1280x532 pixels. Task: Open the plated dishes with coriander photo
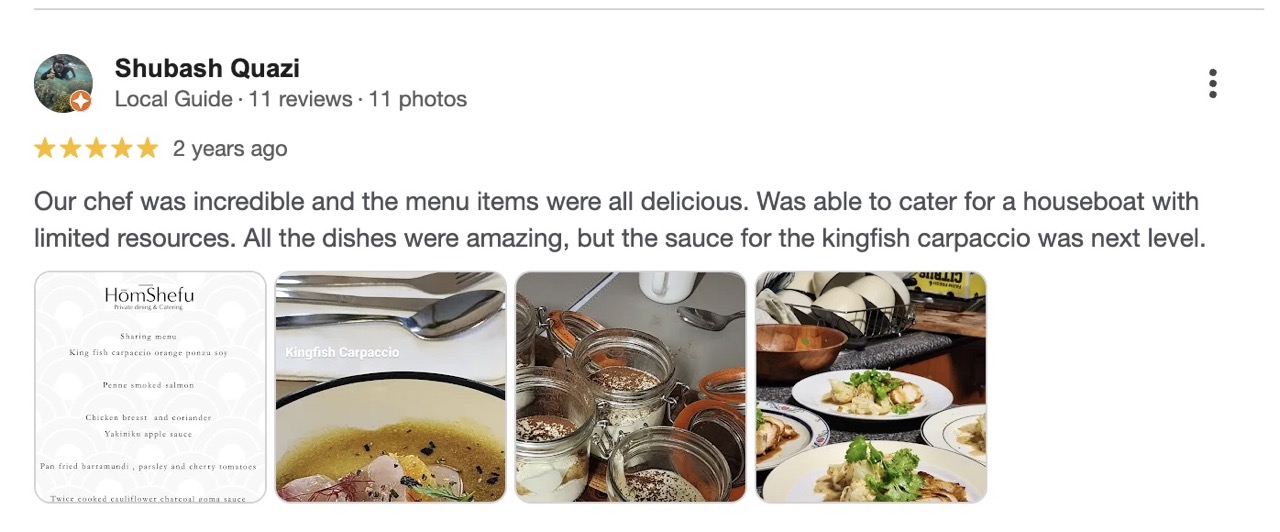pyautogui.click(x=871, y=387)
